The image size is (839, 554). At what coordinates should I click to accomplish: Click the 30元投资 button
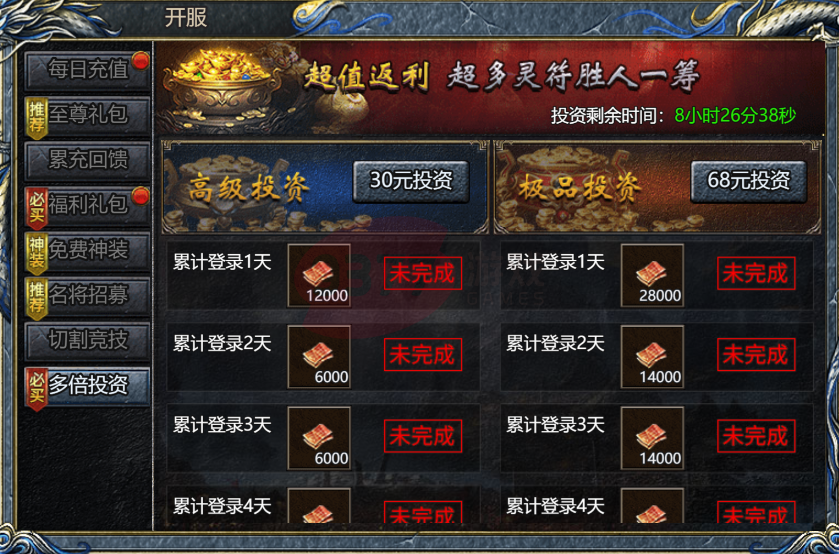point(411,181)
